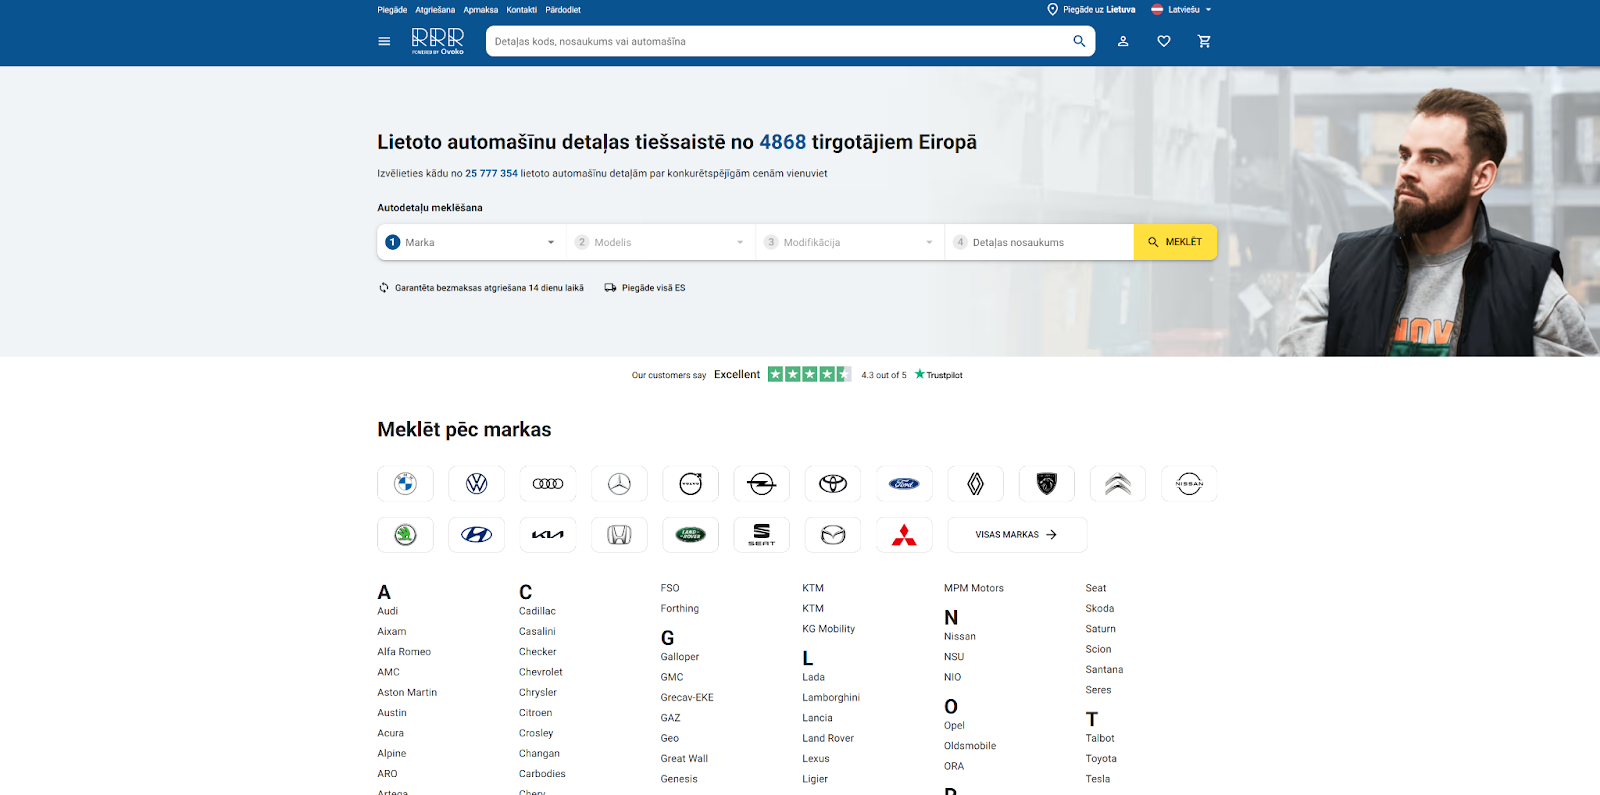Open the hamburger menu icon
The height and width of the screenshot is (795, 1600).
384,41
